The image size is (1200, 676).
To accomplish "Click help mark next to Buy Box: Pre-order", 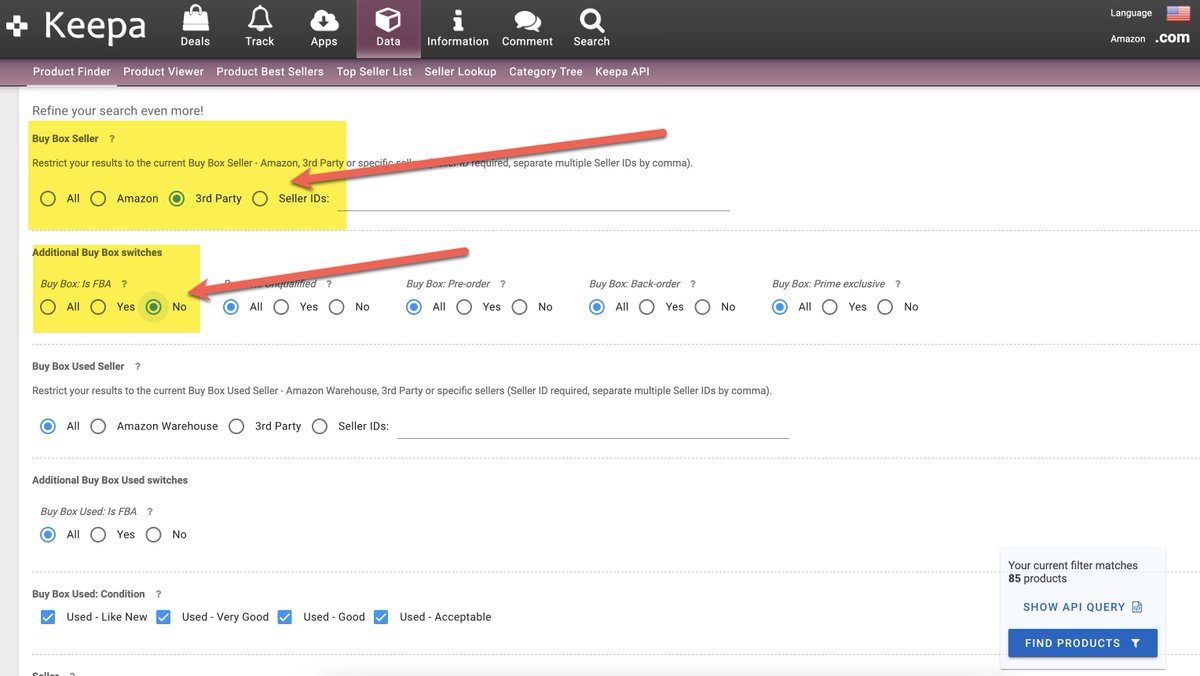I will [x=502, y=284].
